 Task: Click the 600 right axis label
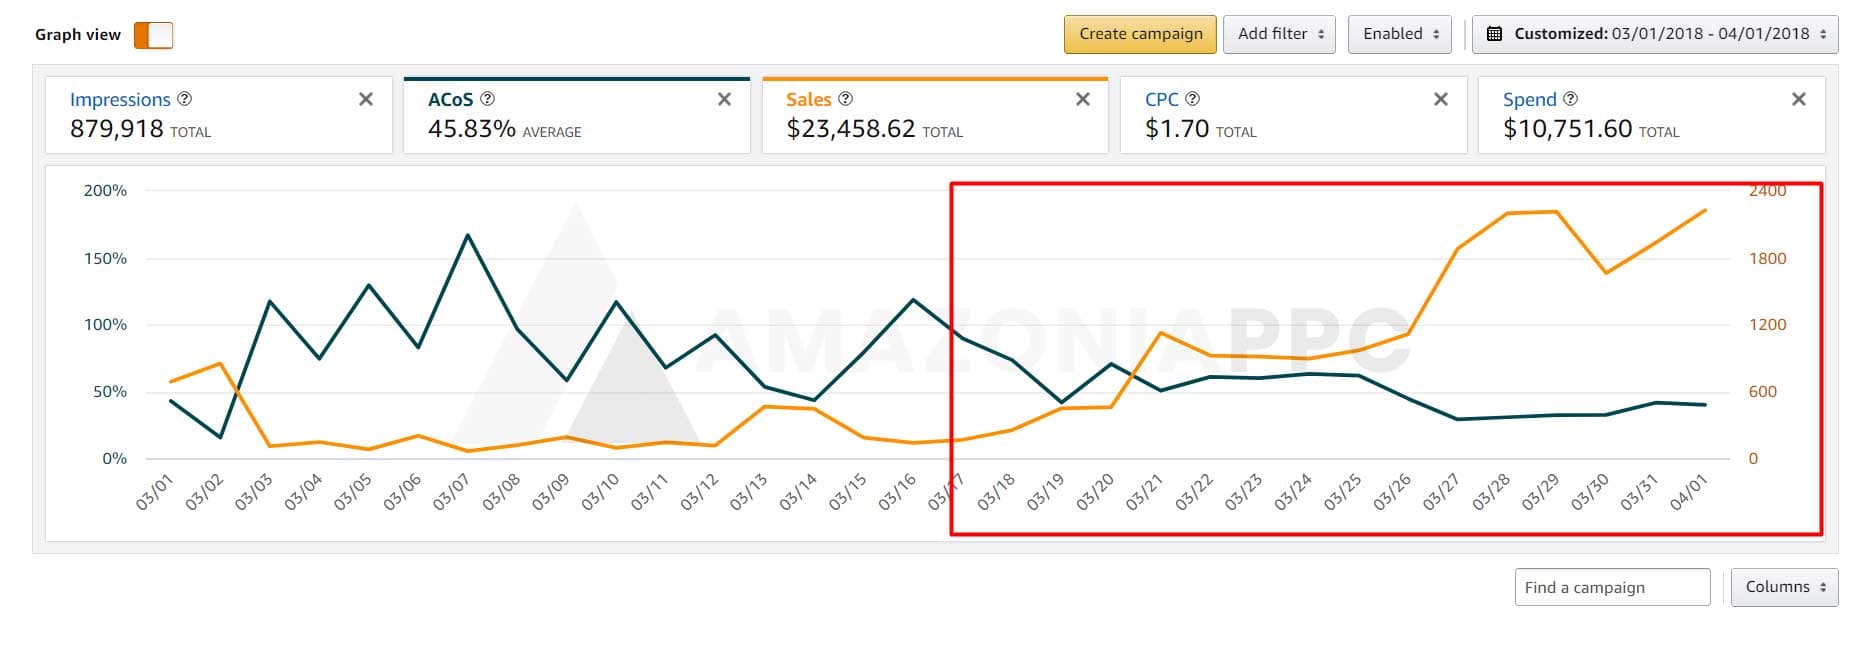point(1762,391)
